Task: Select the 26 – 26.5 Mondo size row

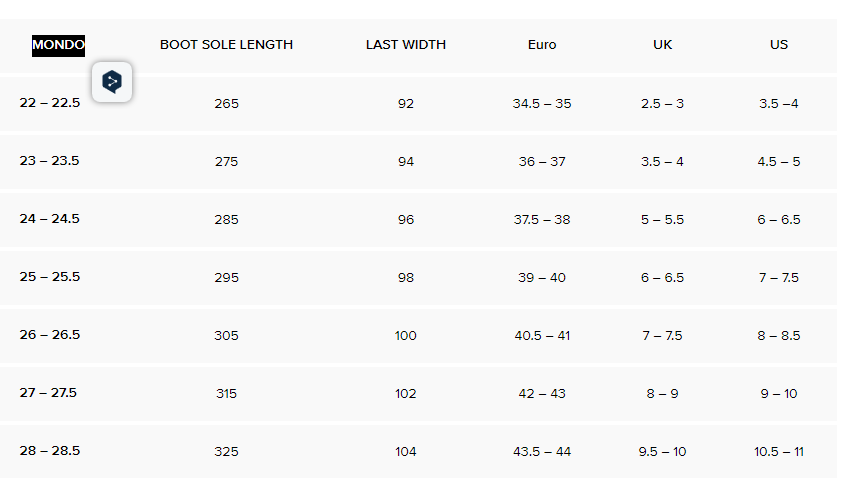Action: point(49,335)
